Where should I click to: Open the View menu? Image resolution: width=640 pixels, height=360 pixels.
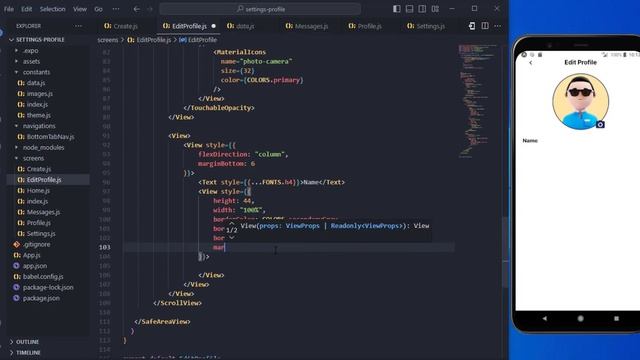point(80,9)
